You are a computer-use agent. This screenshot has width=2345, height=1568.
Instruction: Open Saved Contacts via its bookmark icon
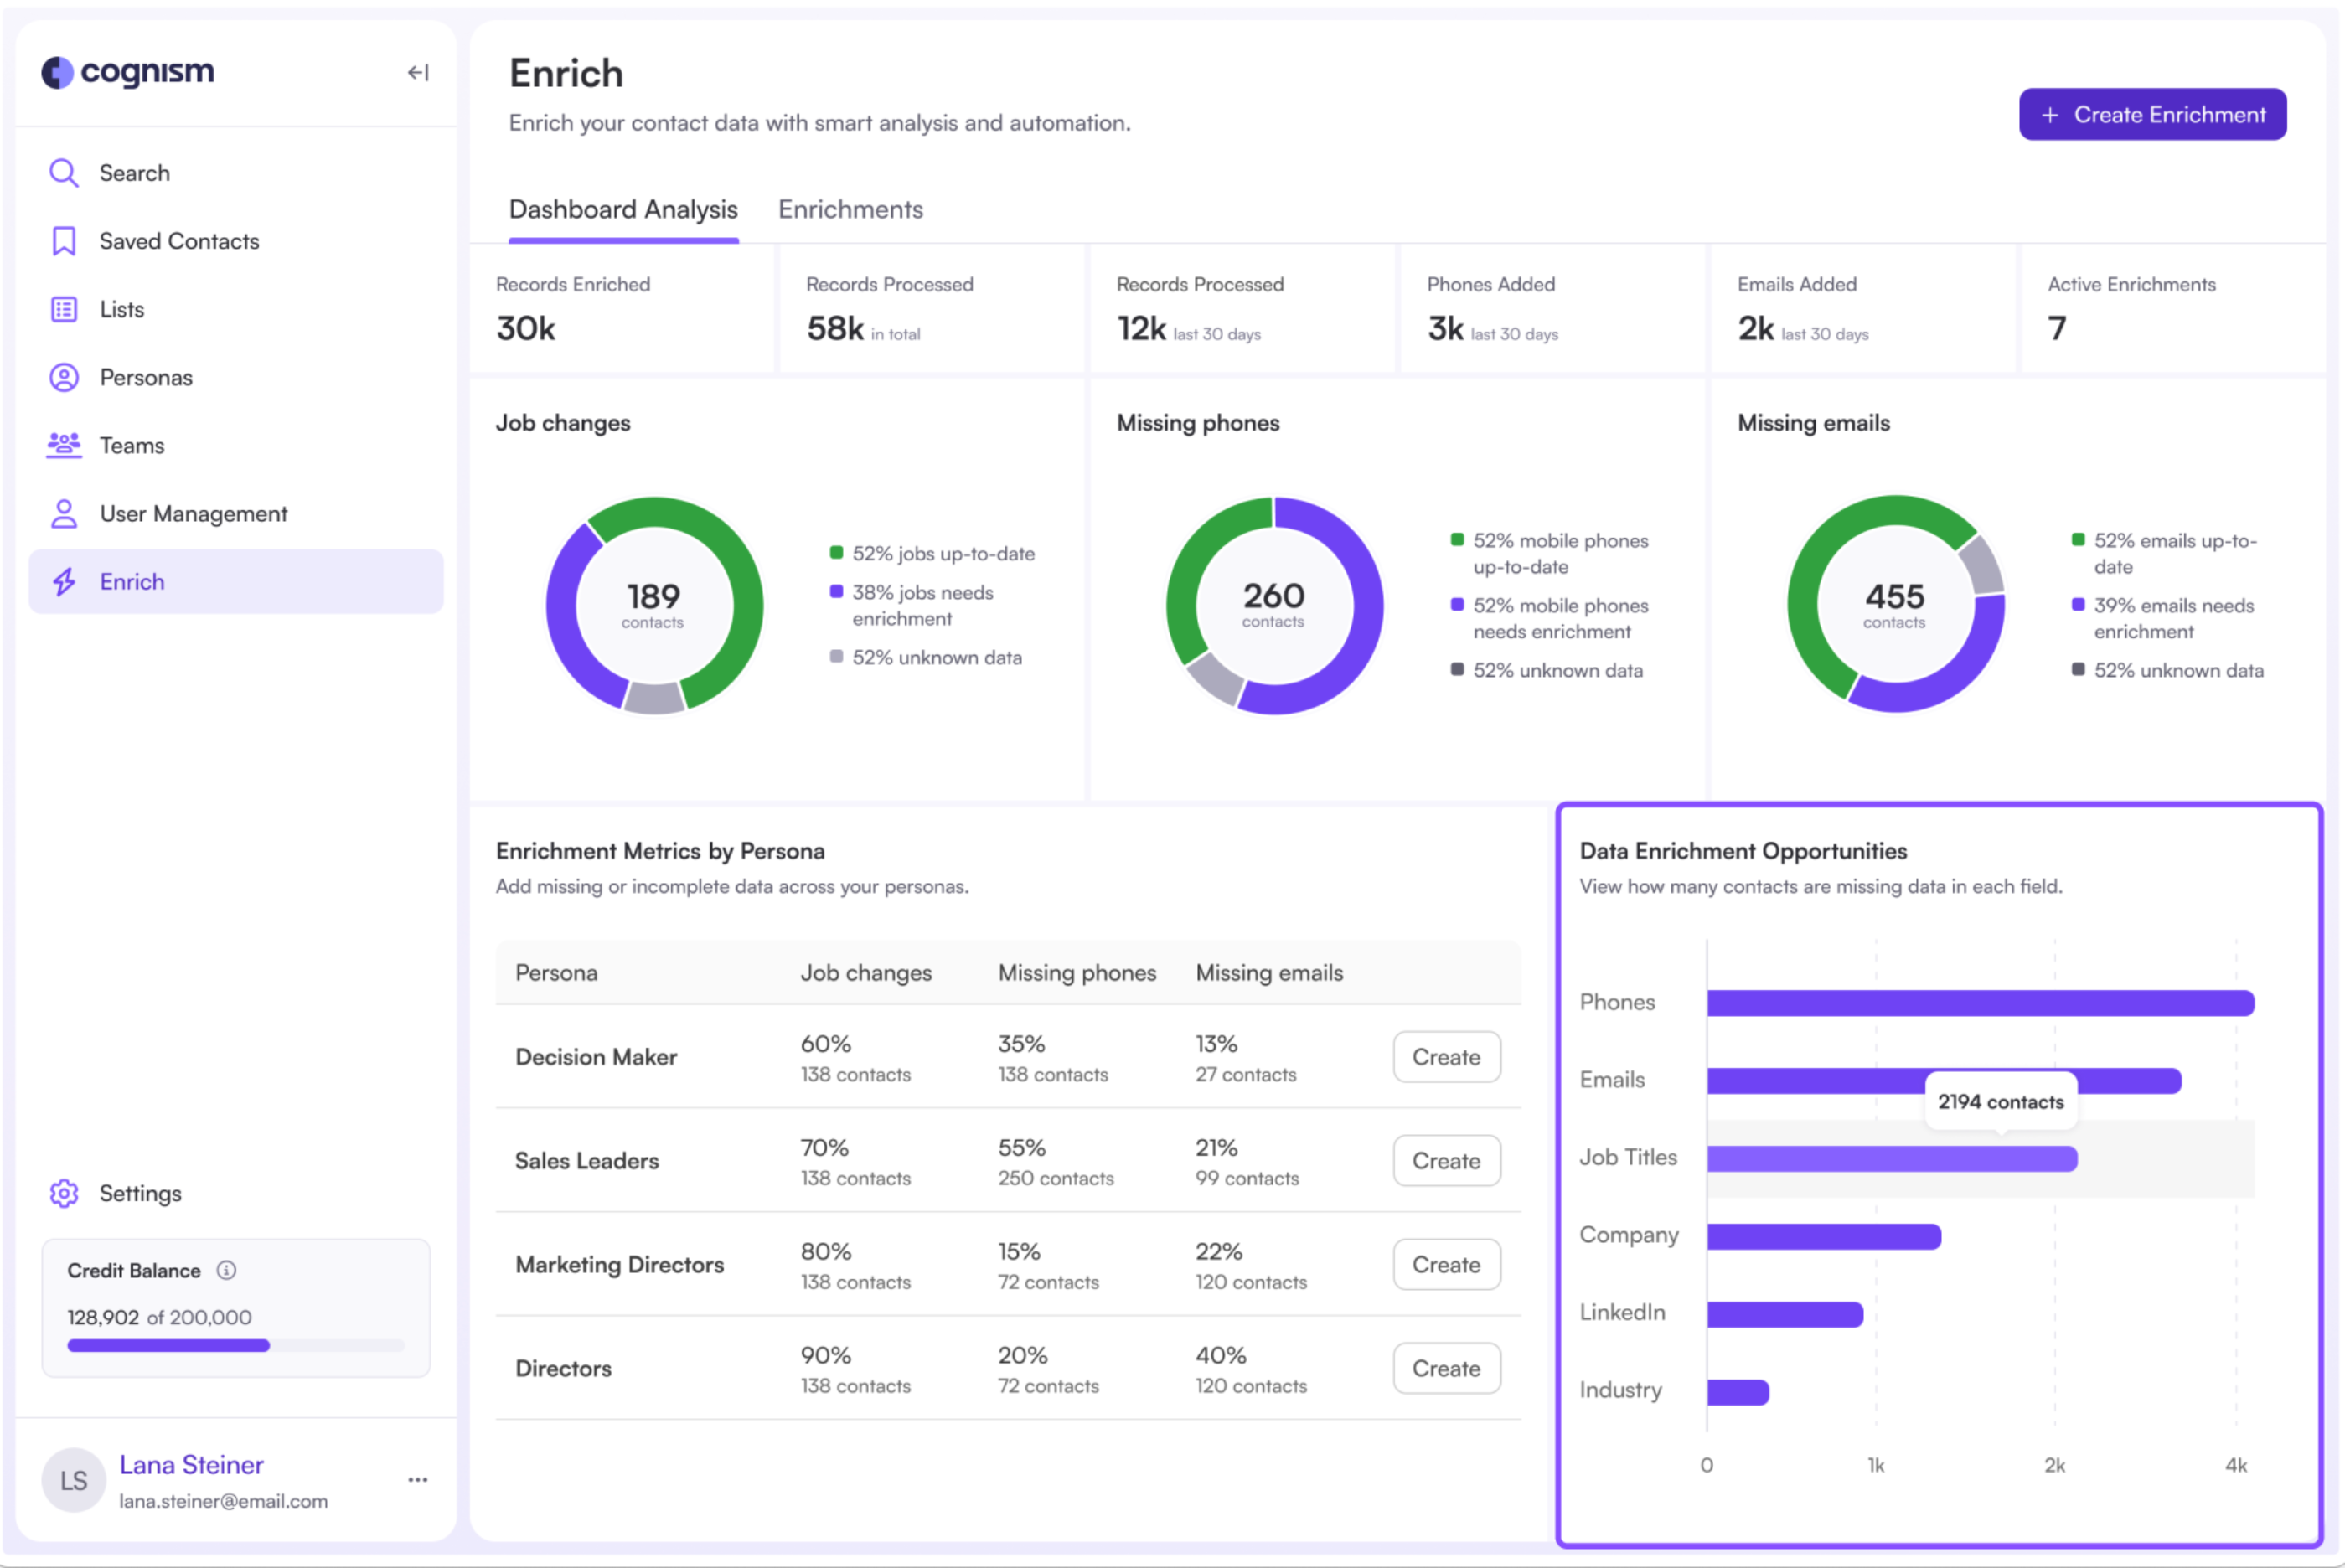coord(63,241)
